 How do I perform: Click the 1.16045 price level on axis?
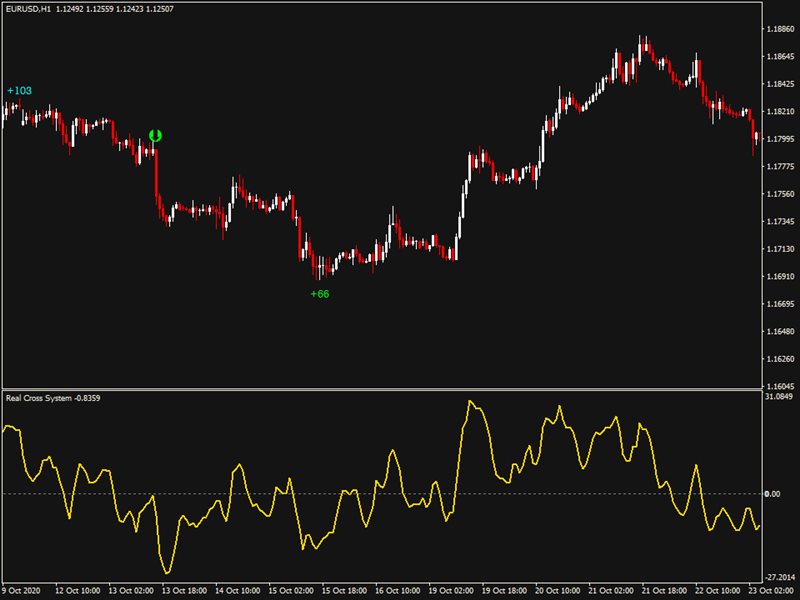click(x=780, y=386)
